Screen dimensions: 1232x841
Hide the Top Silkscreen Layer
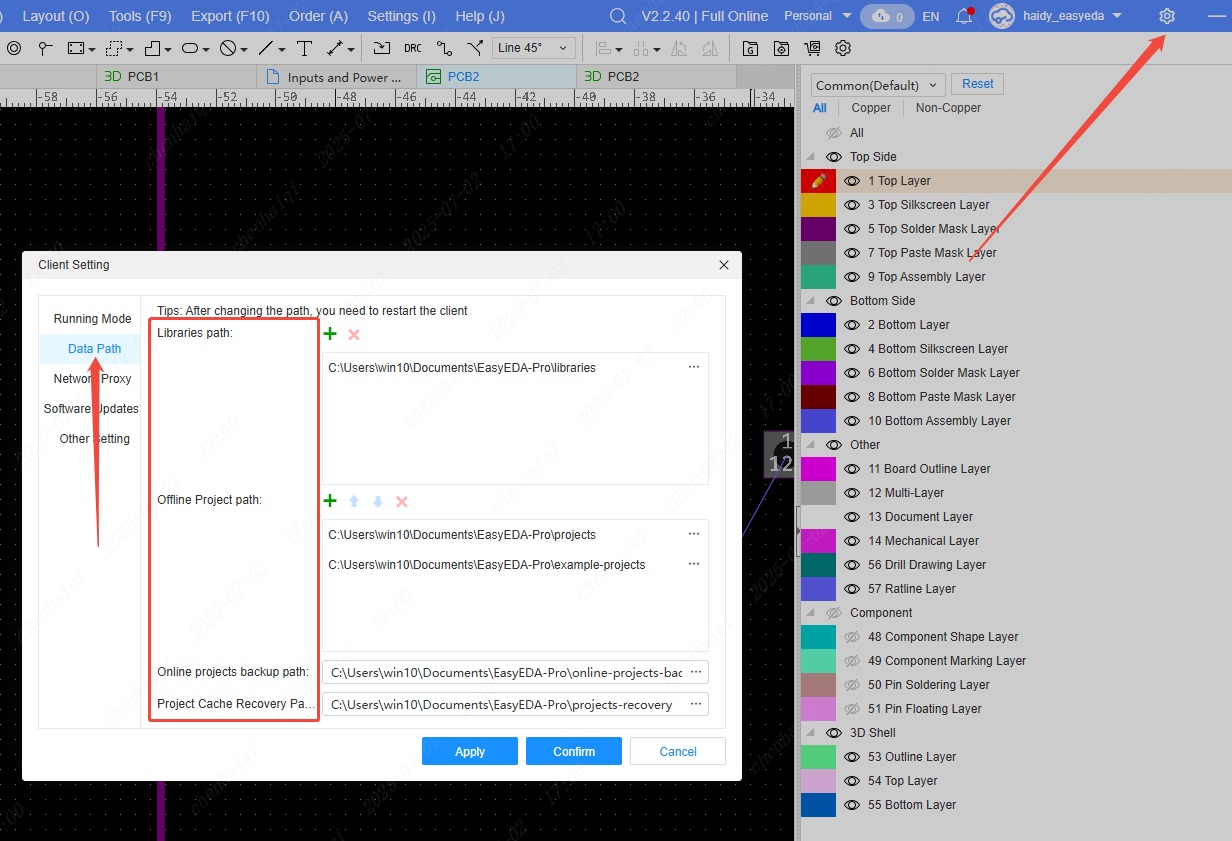(x=852, y=205)
